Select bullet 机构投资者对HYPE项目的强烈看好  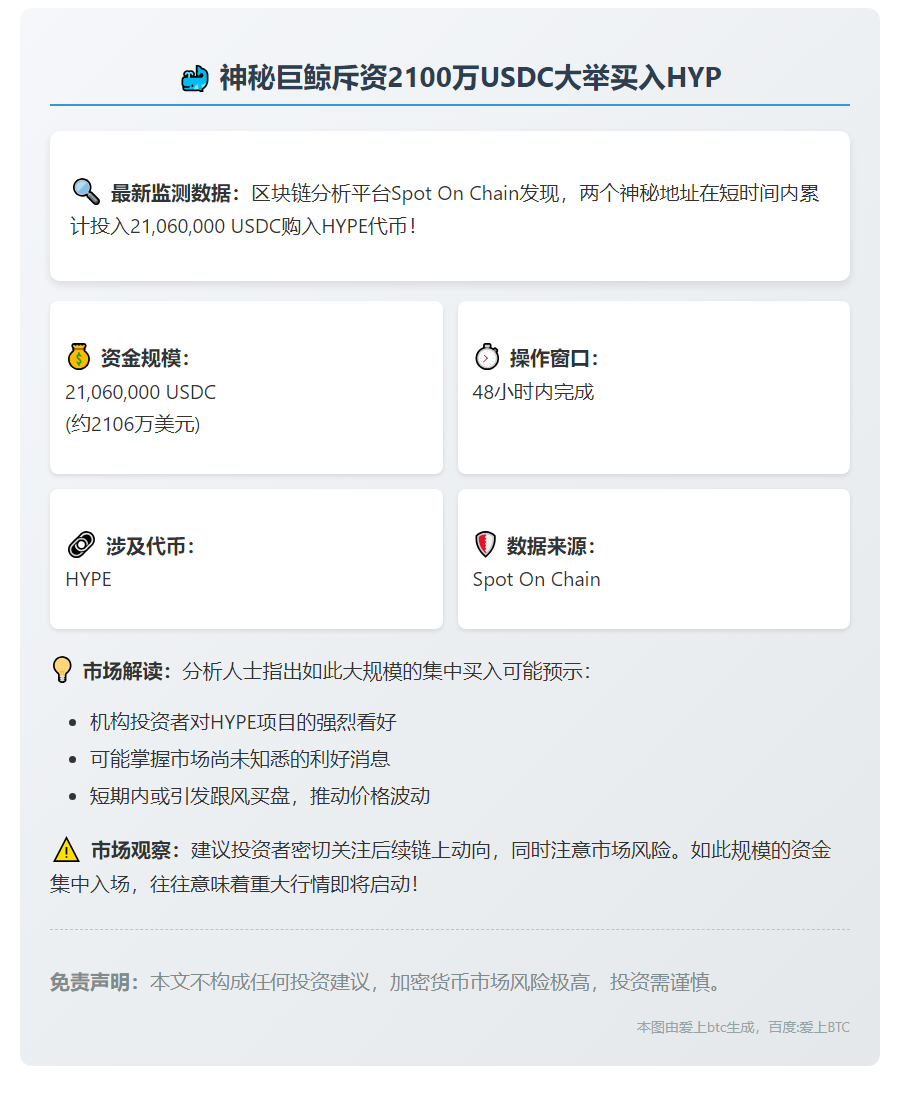point(243,722)
